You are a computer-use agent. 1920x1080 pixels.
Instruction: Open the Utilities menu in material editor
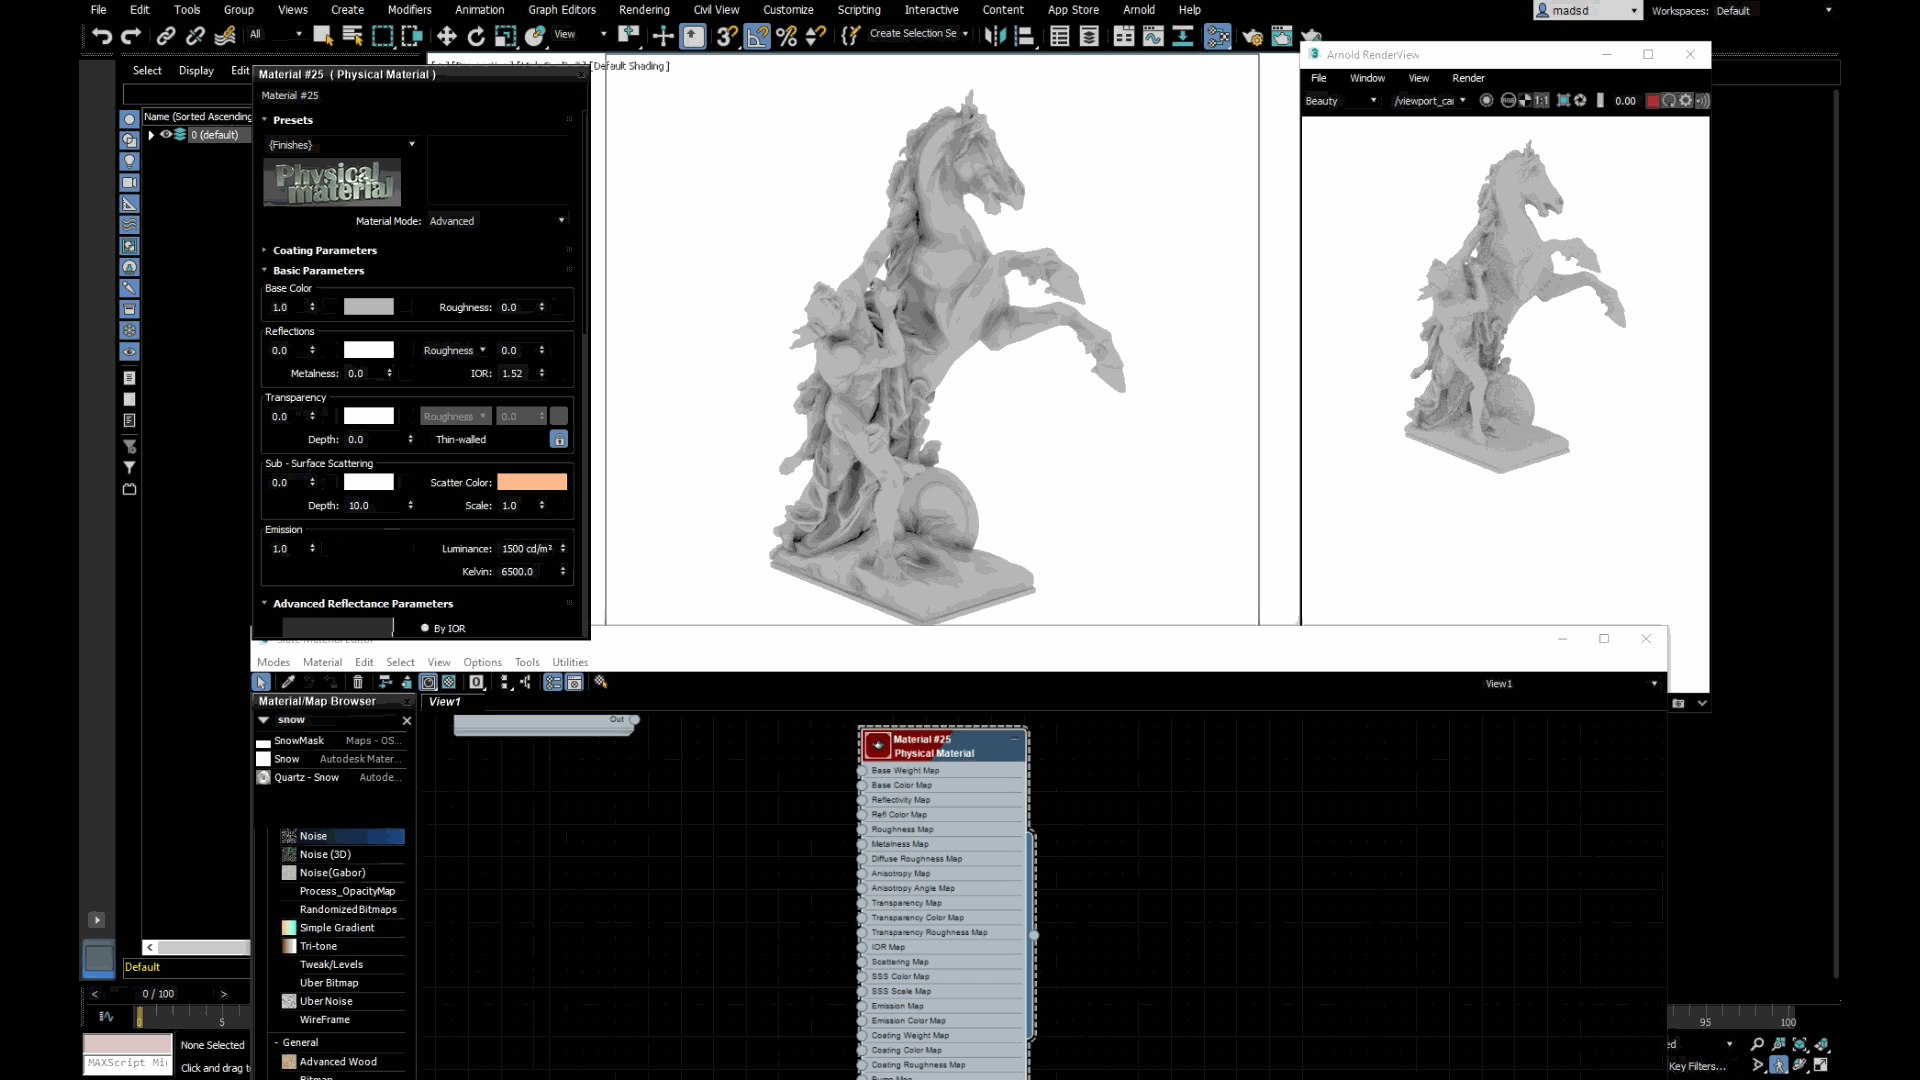pos(570,662)
